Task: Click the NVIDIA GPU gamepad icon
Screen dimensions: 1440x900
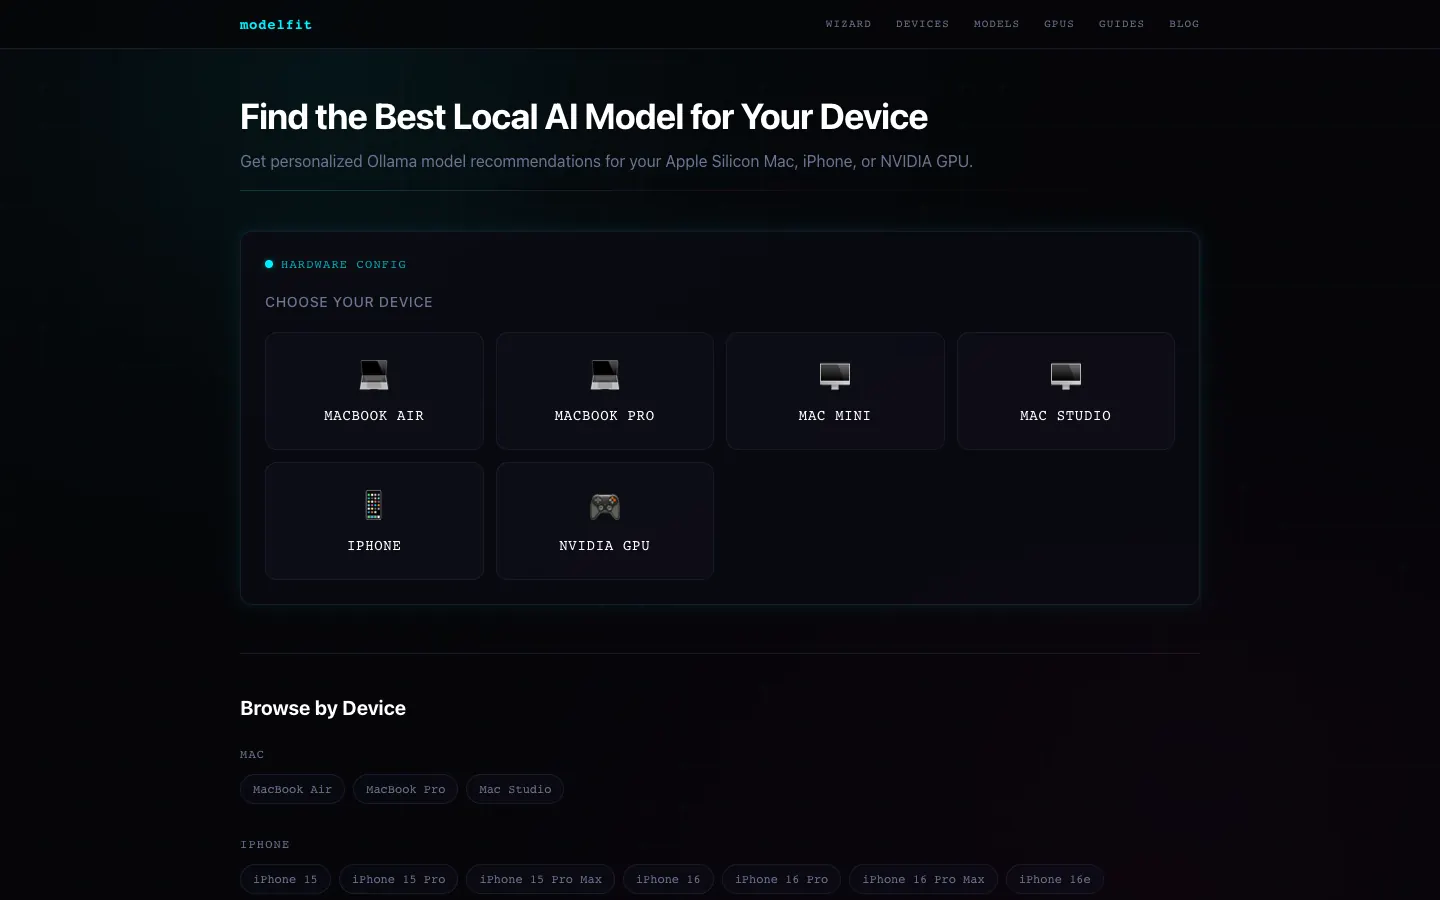Action: tap(605, 506)
